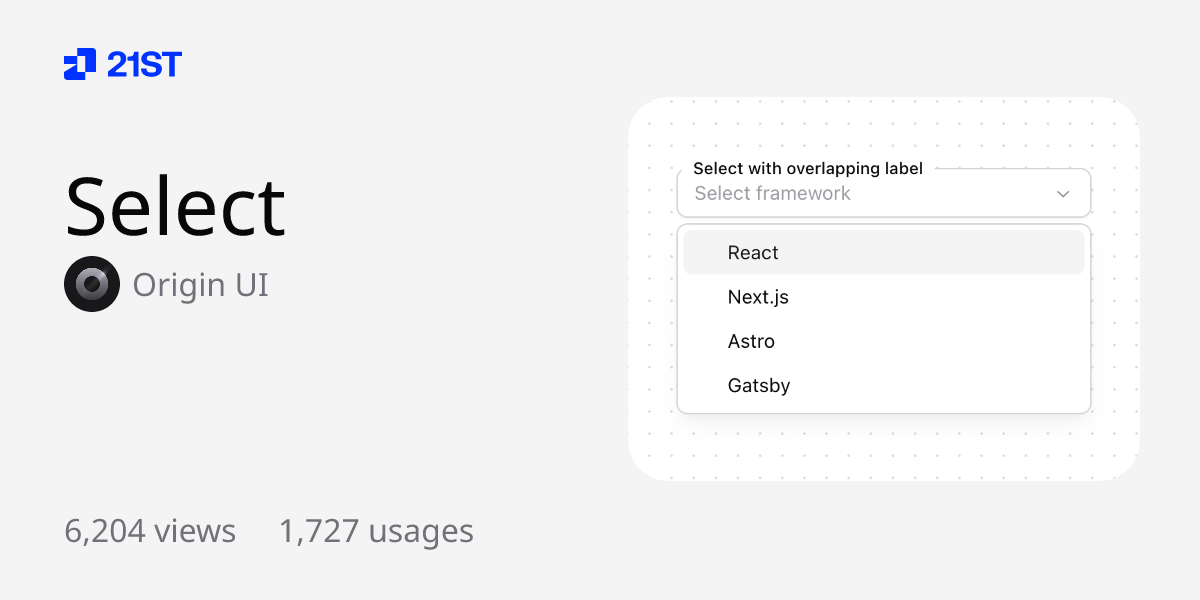Click dotted preview area above the select label
Image resolution: width=1200 pixels, height=600 pixels.
click(884, 130)
